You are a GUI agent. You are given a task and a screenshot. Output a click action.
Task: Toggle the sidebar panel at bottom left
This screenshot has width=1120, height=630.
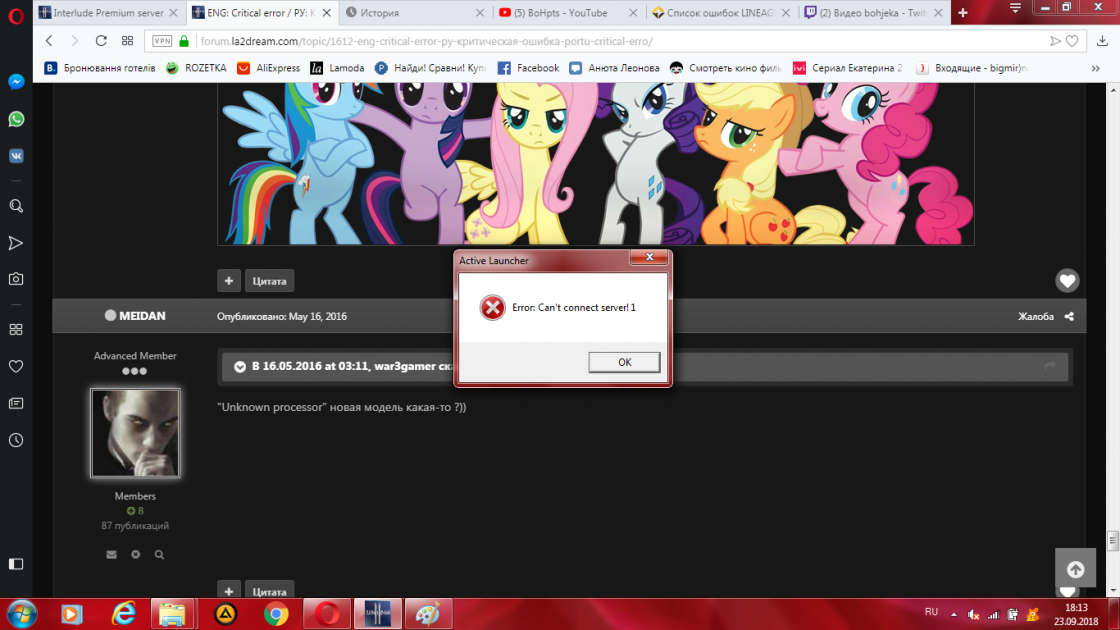pyautogui.click(x=16, y=564)
